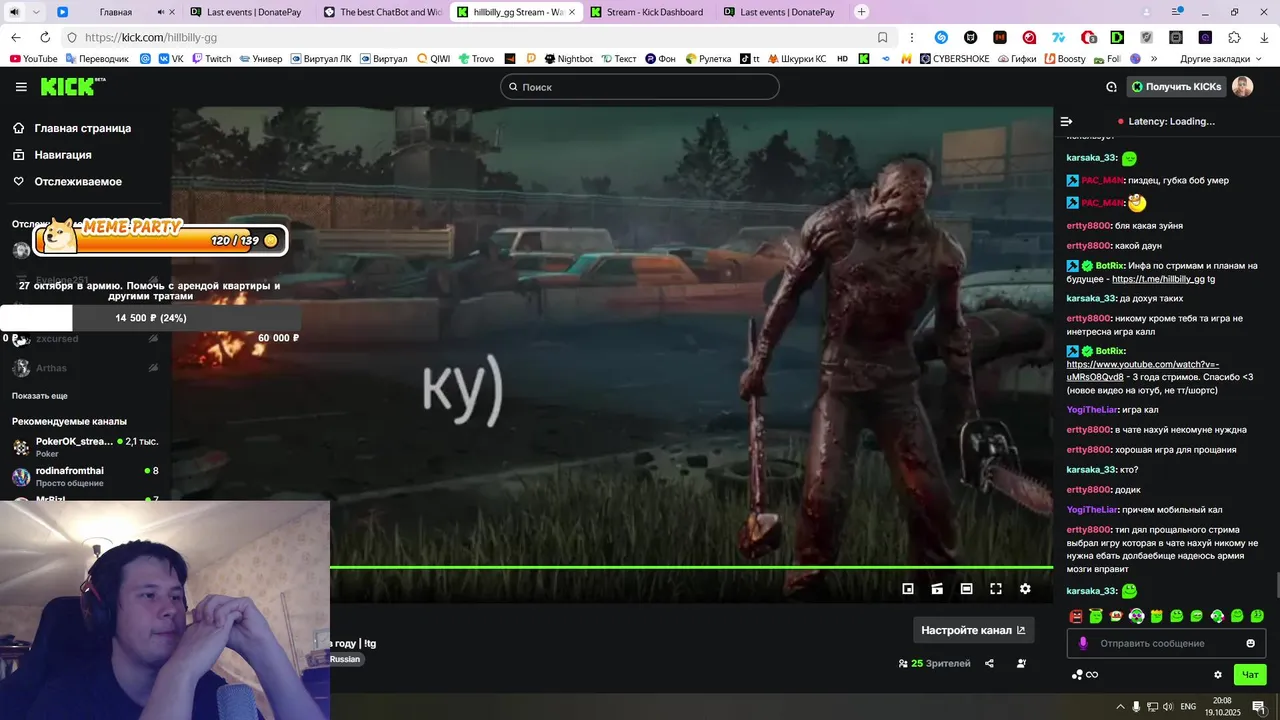Open rodinafromthai recommended channel
1280x720 pixels.
(85, 476)
